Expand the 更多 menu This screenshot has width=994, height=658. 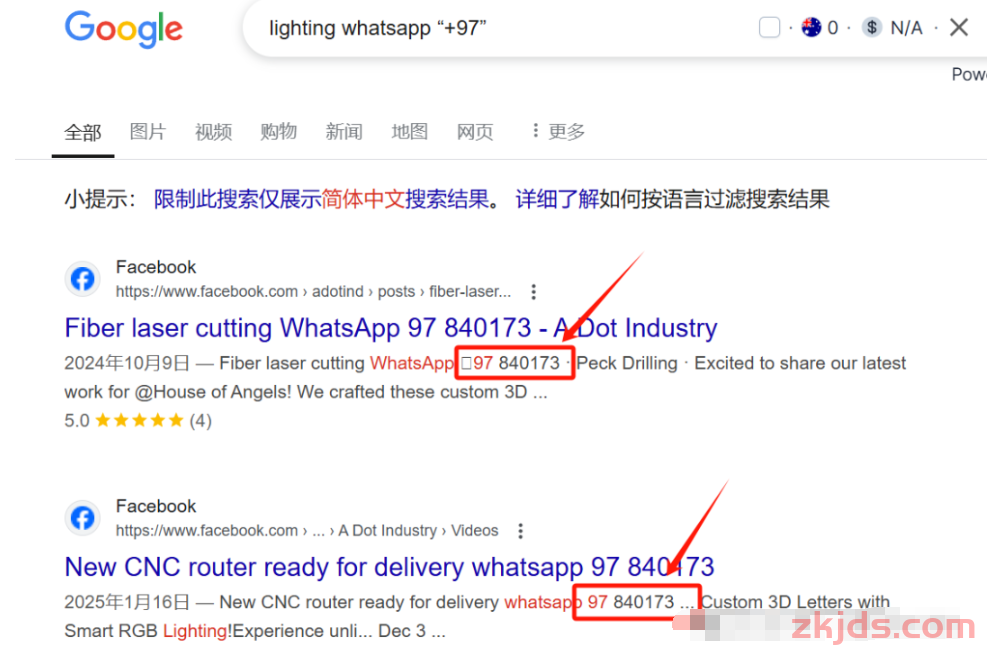click(558, 131)
